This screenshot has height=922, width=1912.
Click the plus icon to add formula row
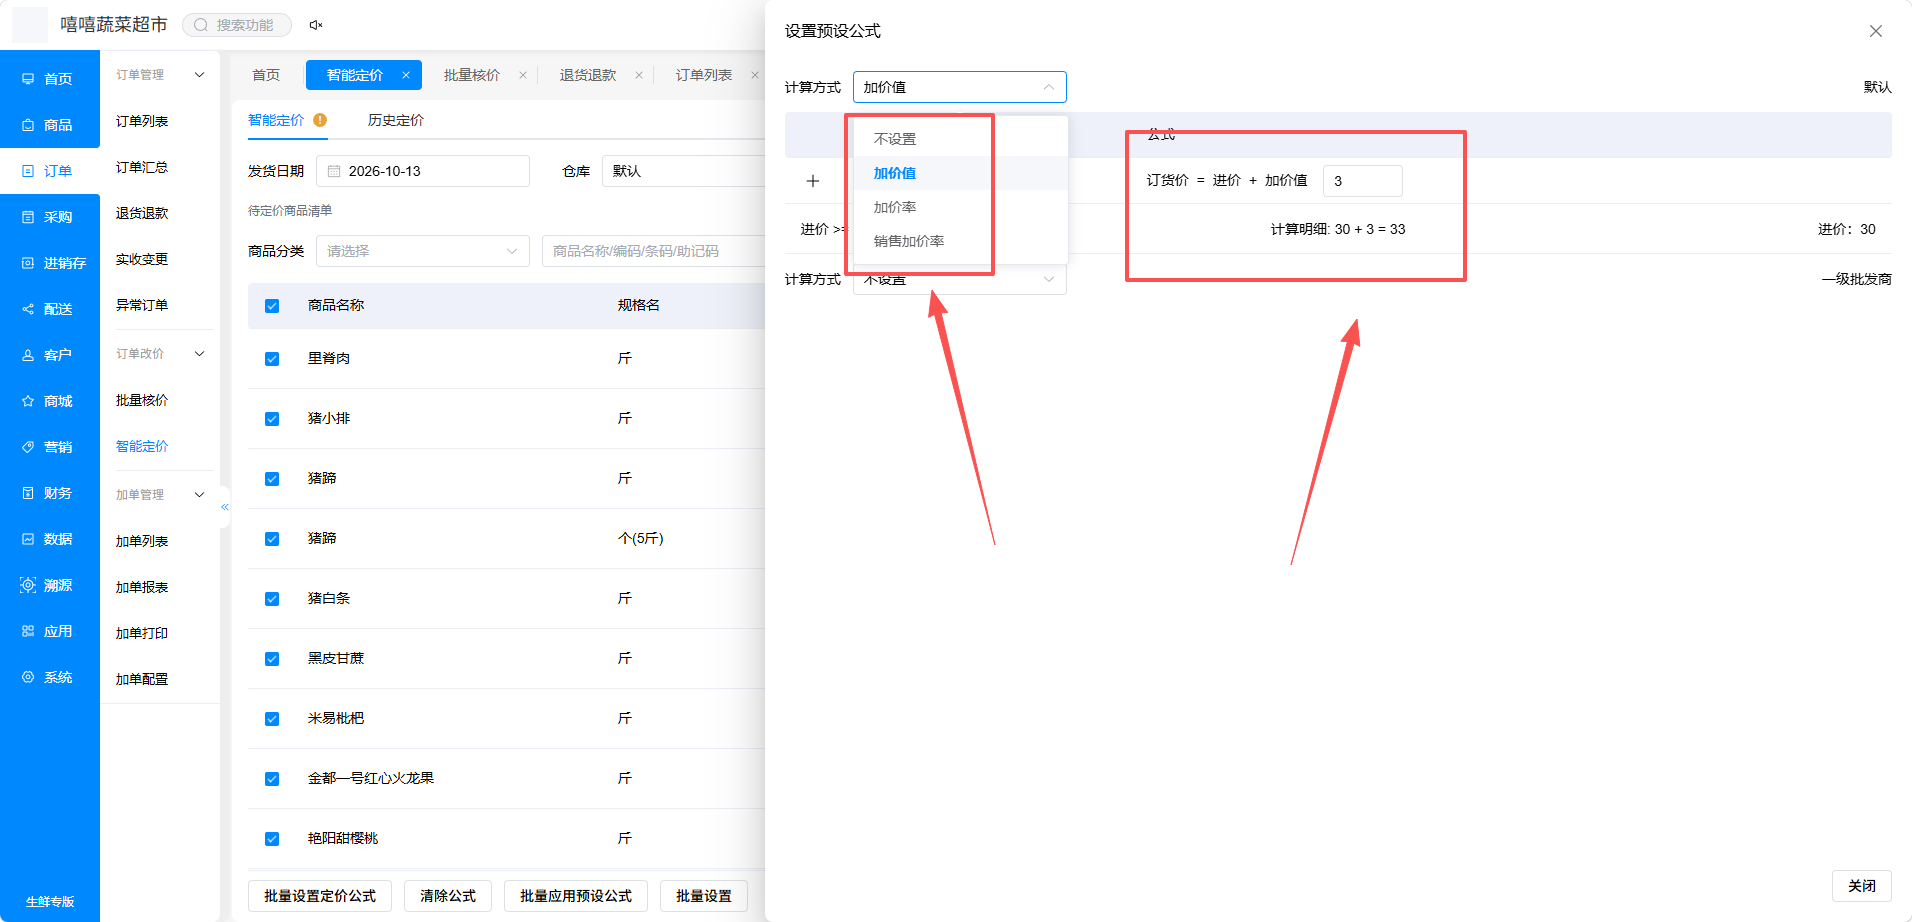point(813,181)
